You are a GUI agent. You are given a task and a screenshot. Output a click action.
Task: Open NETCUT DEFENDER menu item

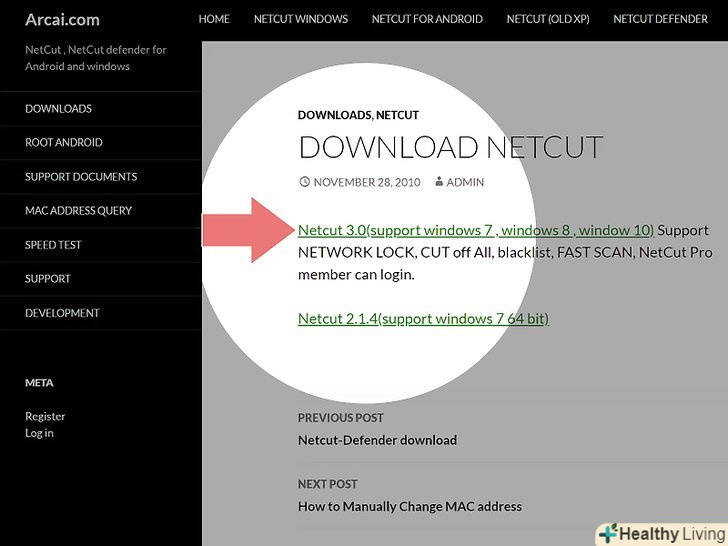[660, 19]
